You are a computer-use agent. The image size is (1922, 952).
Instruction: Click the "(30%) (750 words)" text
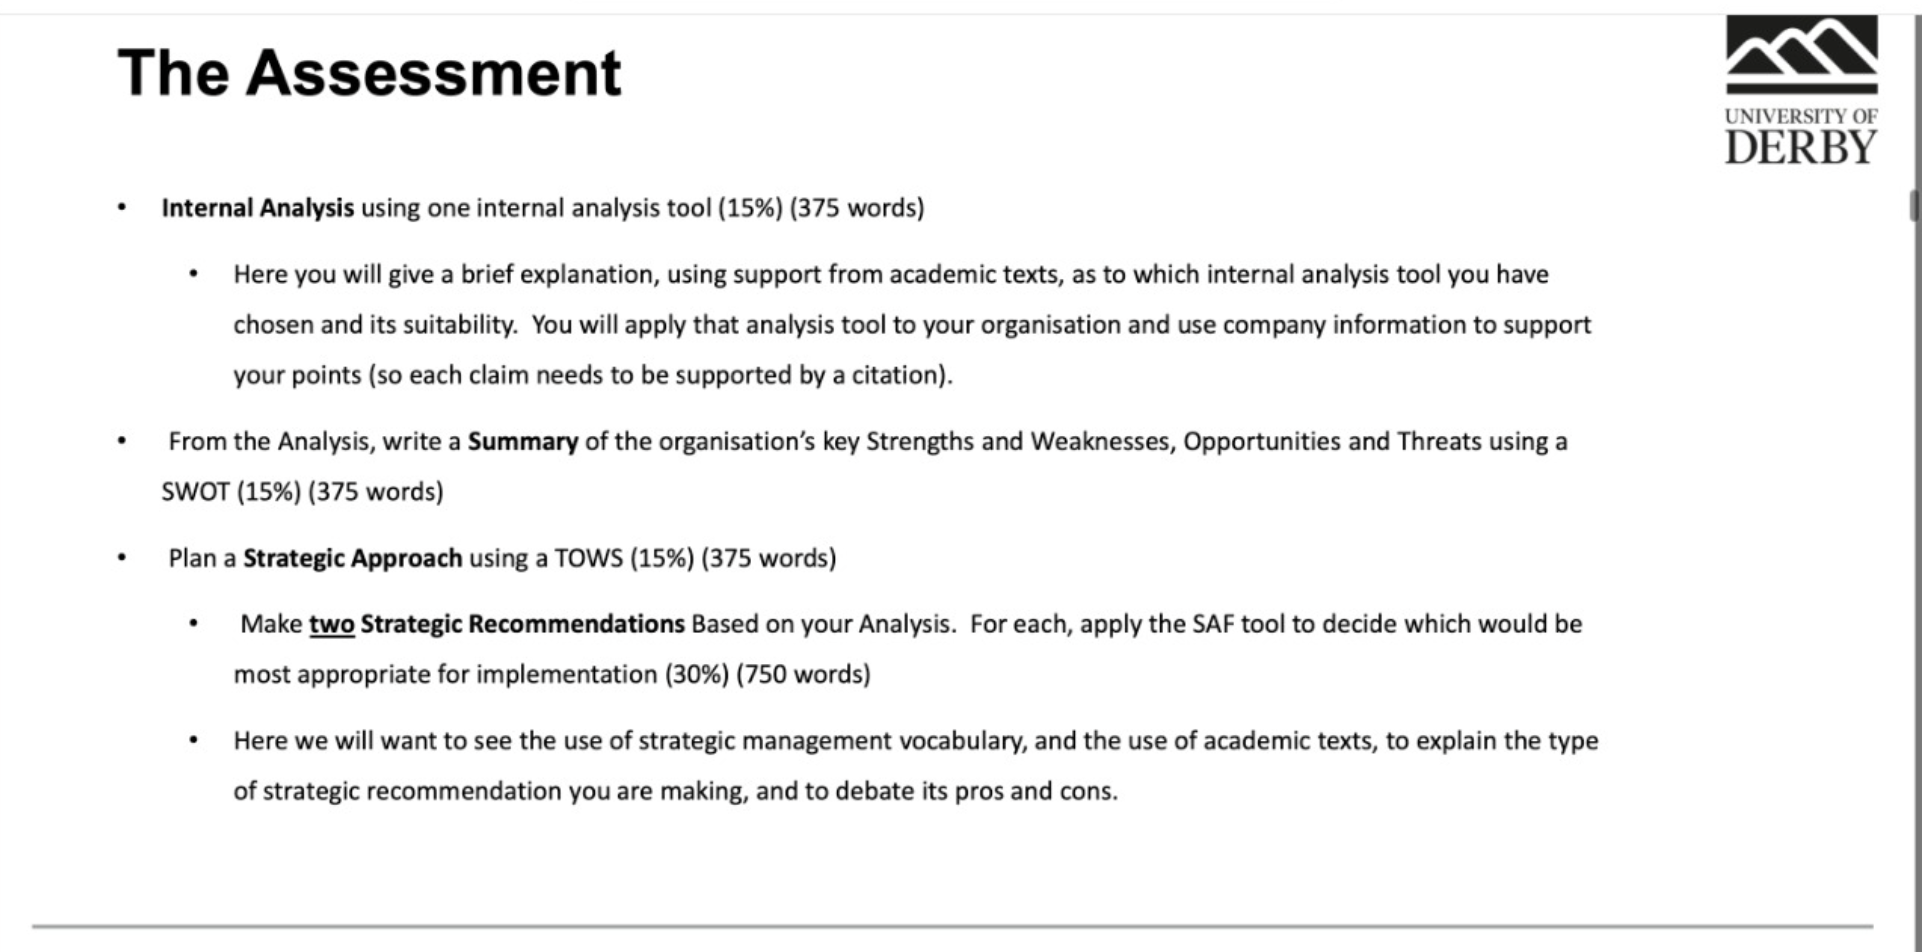[x=768, y=675]
